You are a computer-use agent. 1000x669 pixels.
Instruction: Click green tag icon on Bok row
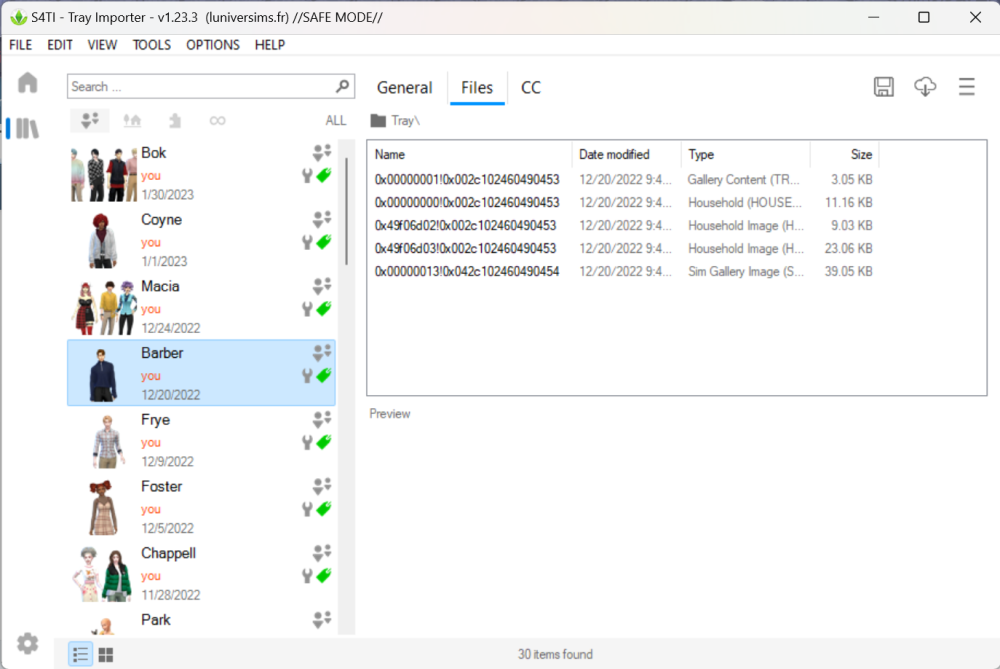(324, 175)
